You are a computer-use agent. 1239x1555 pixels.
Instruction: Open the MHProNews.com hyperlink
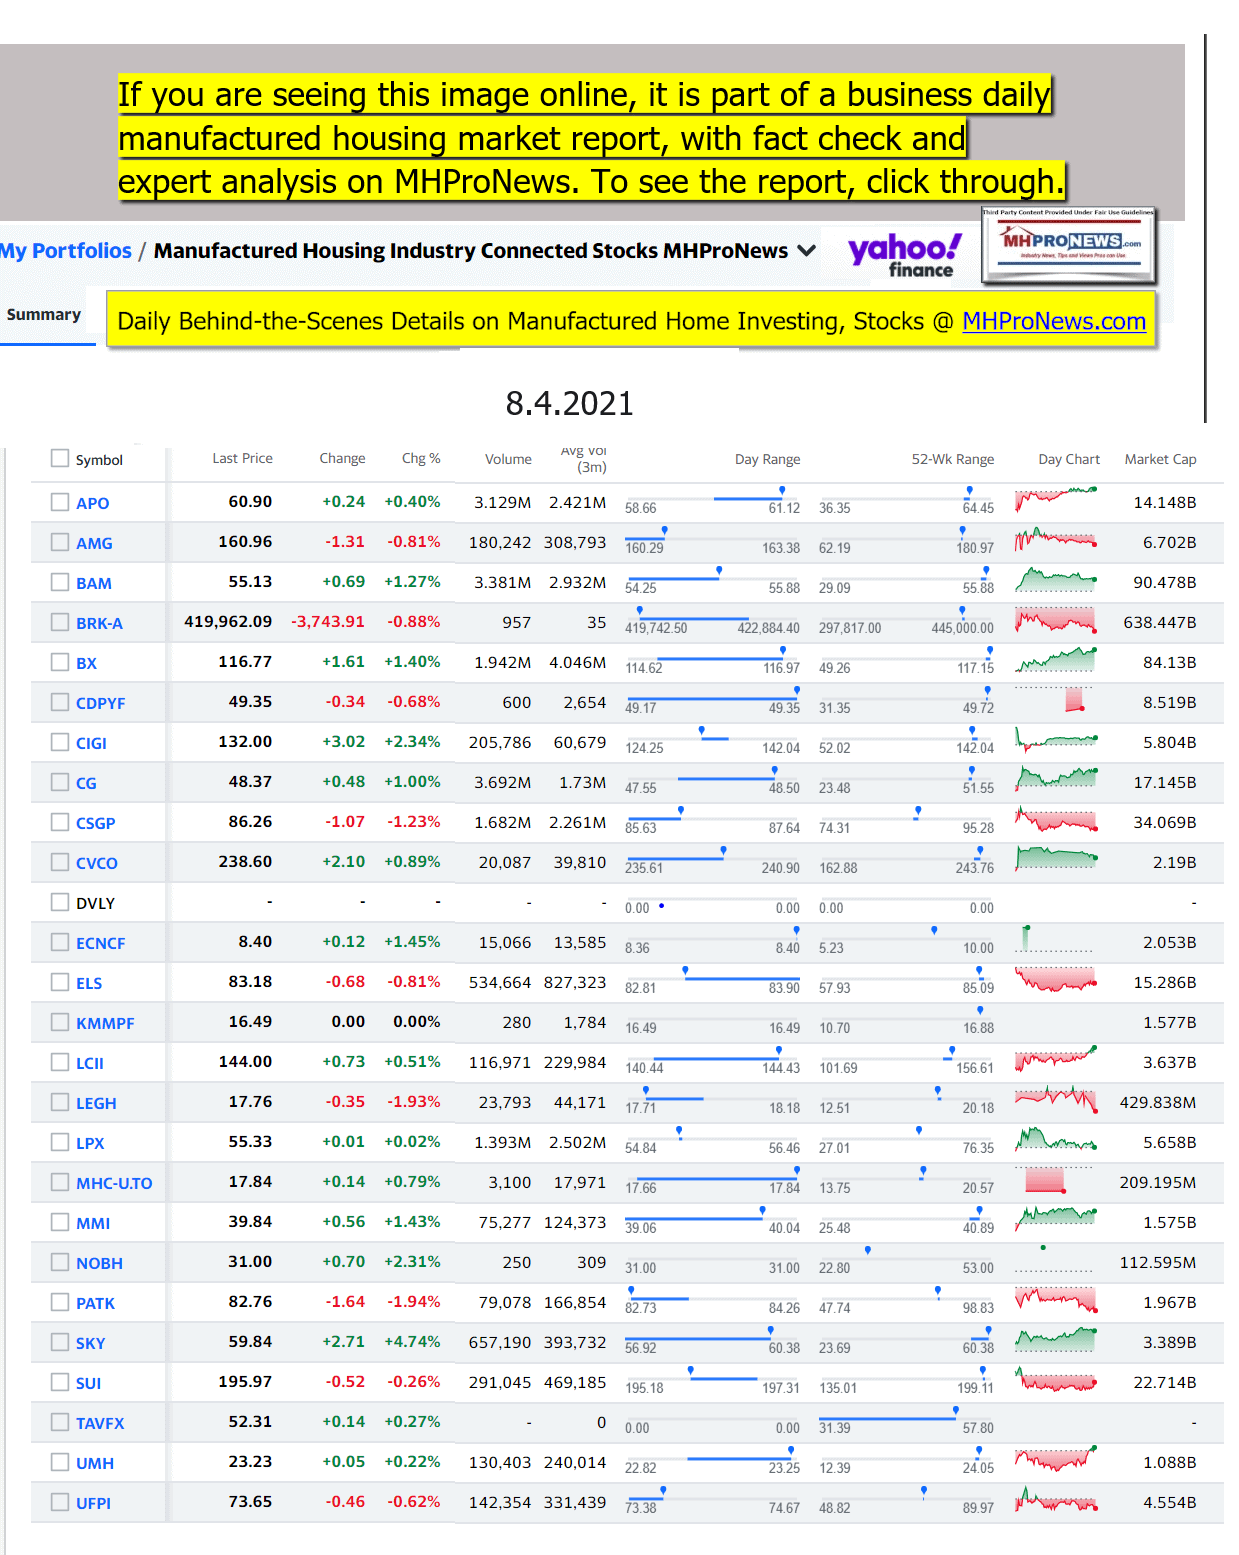(x=1053, y=321)
